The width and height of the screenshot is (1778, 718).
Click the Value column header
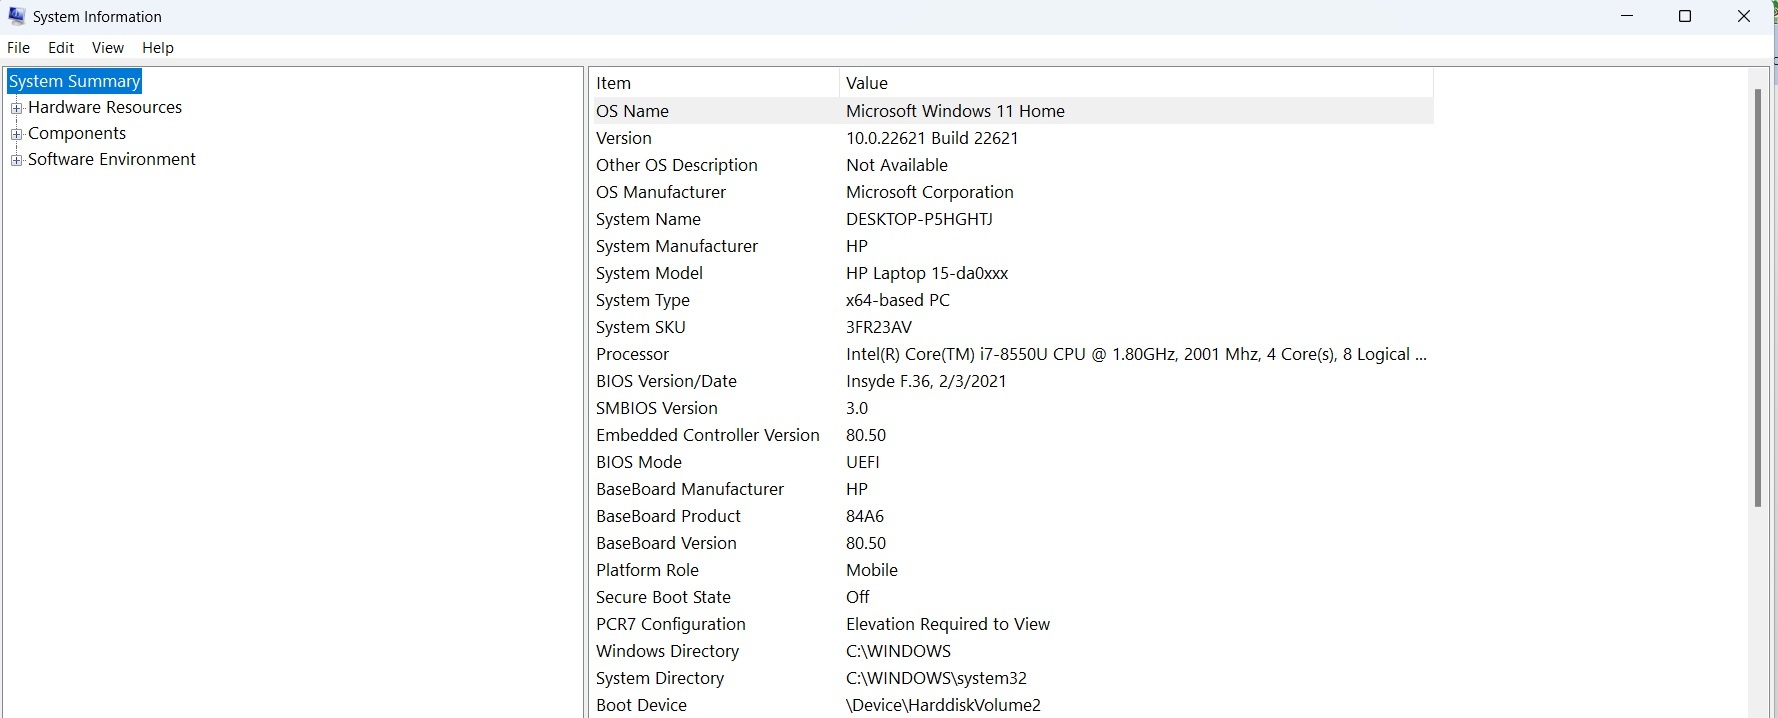[x=1136, y=83]
